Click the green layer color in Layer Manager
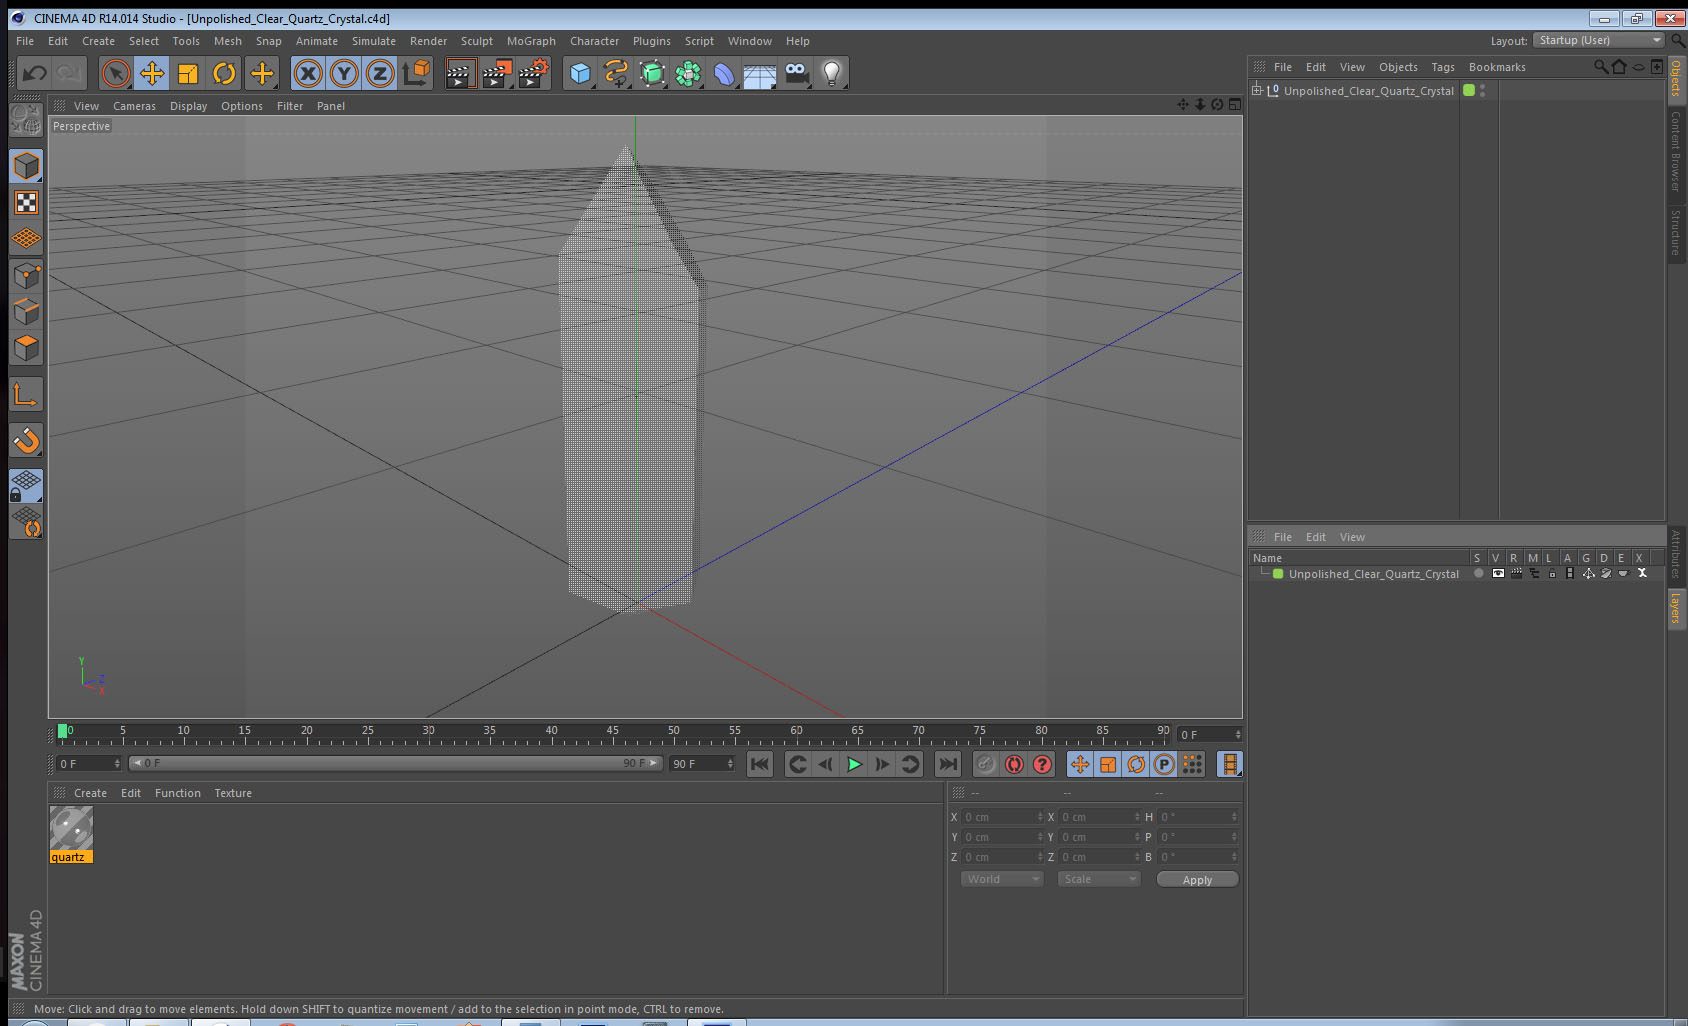Image resolution: width=1688 pixels, height=1026 pixels. point(1278,574)
